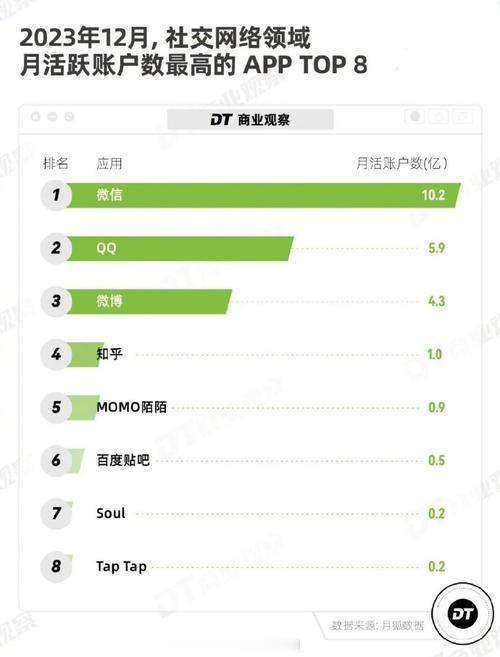Select the 知乎 app label
500x657 pixels.
[x=109, y=354]
